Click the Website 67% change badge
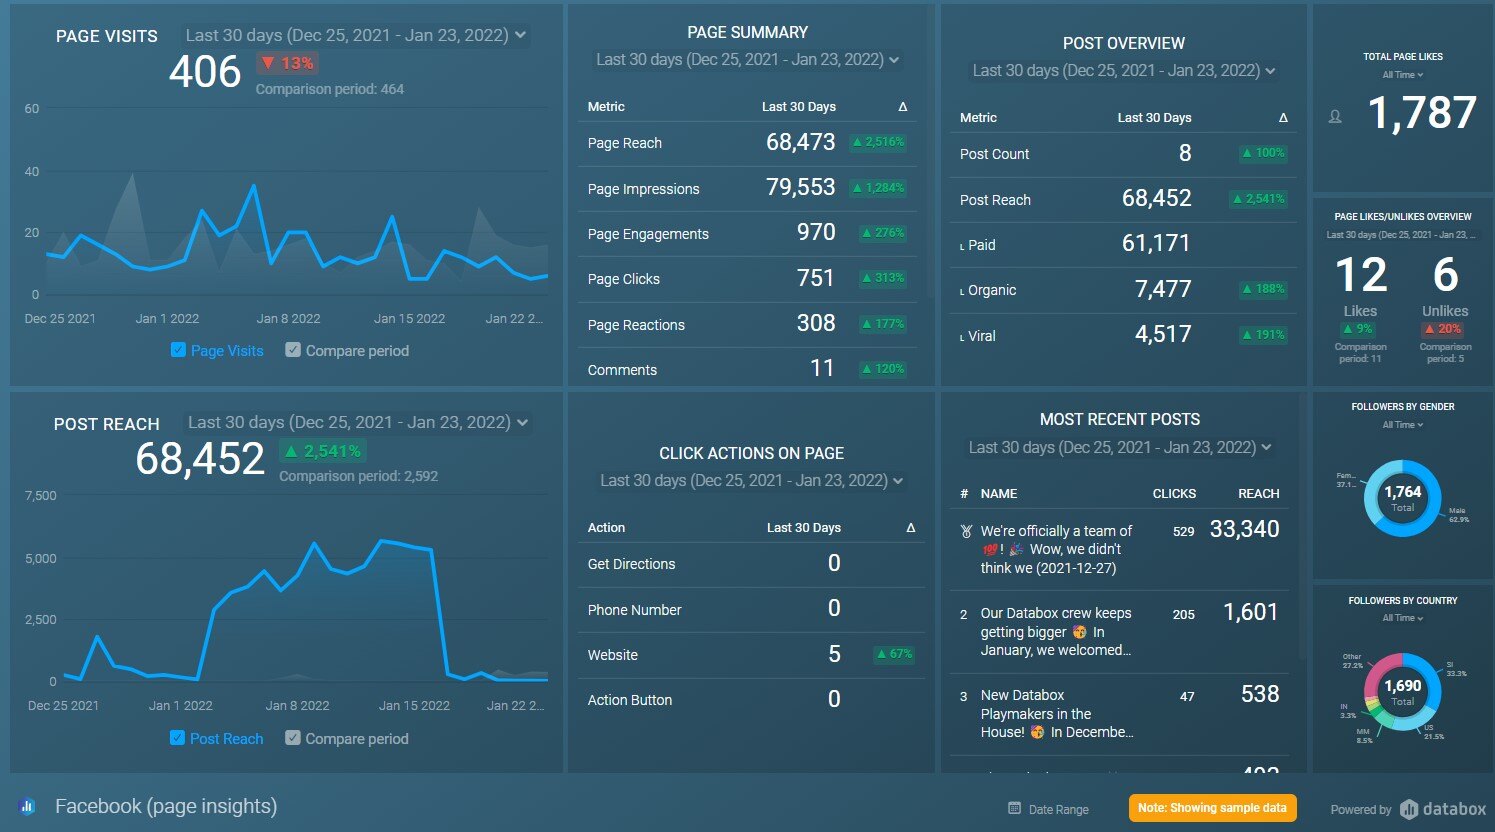Screen dimensions: 1495x832 pos(894,654)
